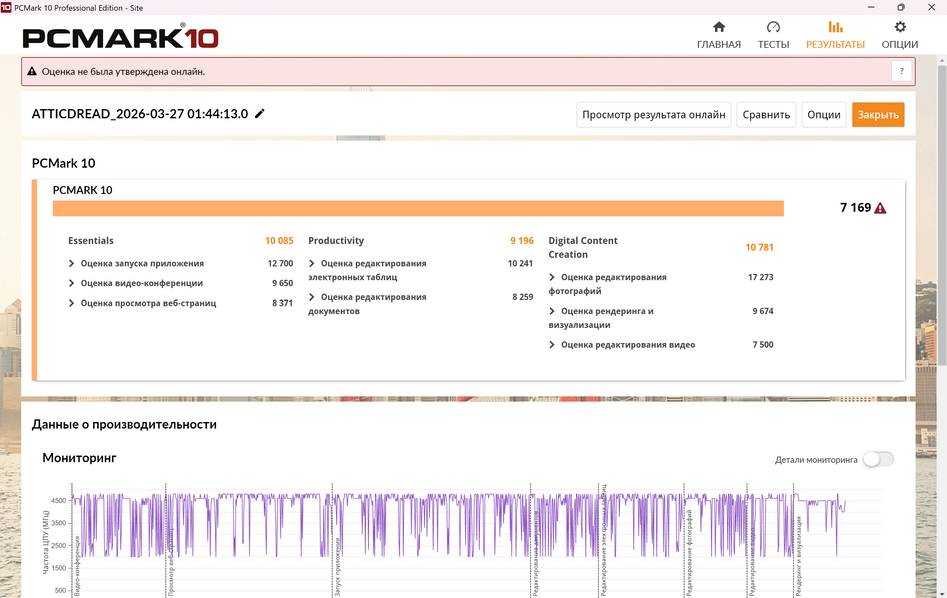Expand Оценка запуска приложения row
Image resolution: width=947 pixels, height=598 pixels.
(72, 264)
